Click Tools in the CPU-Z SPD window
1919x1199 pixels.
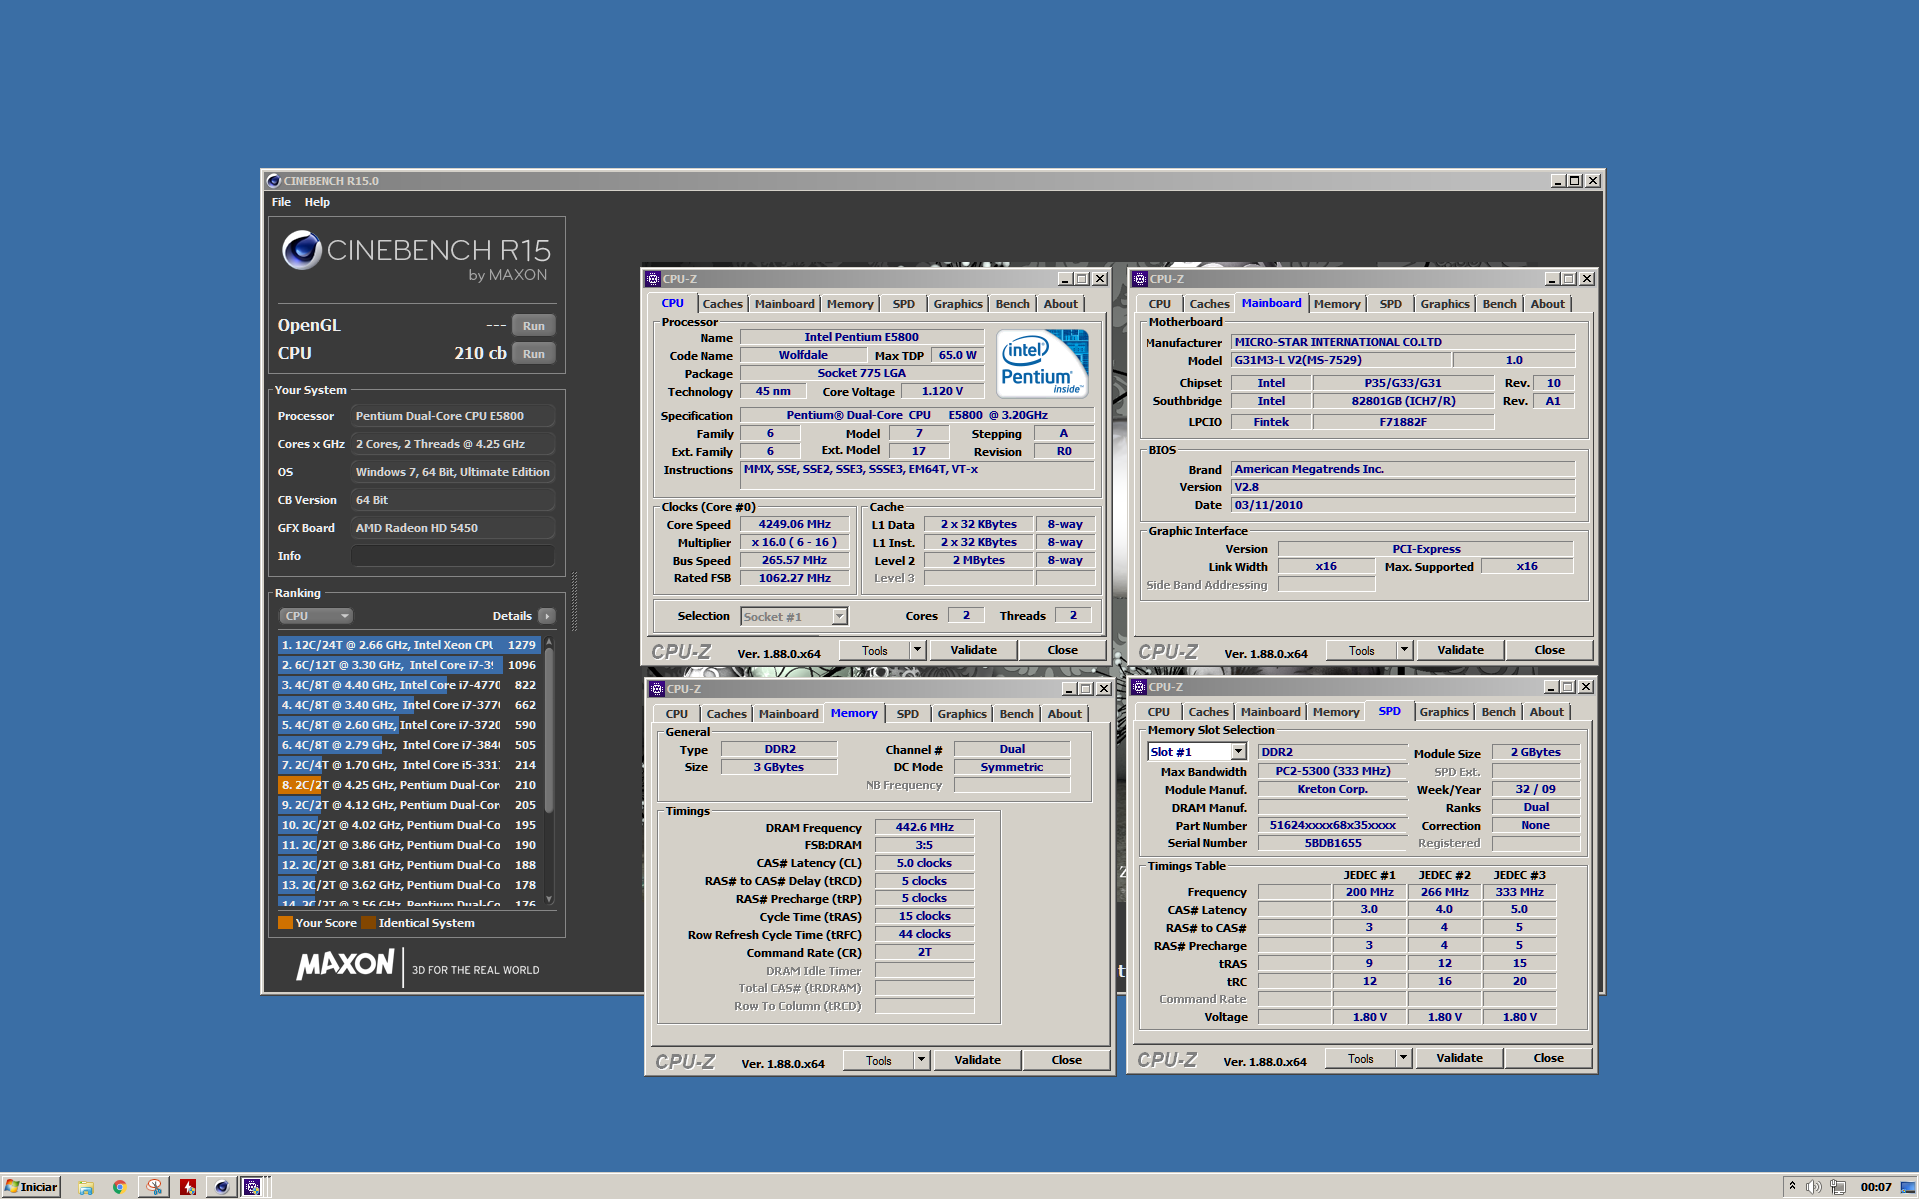[x=1360, y=1058]
